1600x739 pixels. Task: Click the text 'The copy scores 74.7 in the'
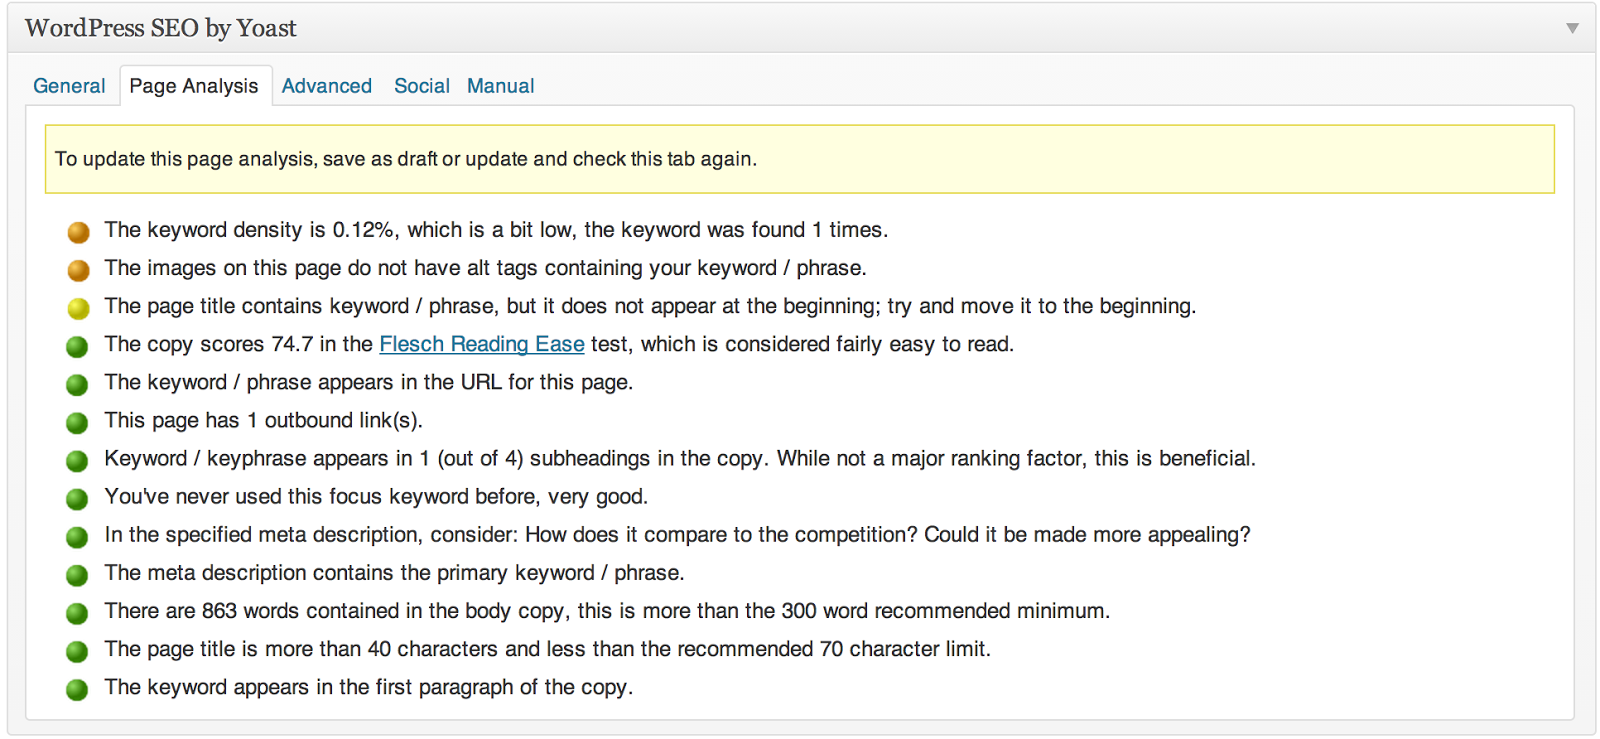tap(239, 344)
